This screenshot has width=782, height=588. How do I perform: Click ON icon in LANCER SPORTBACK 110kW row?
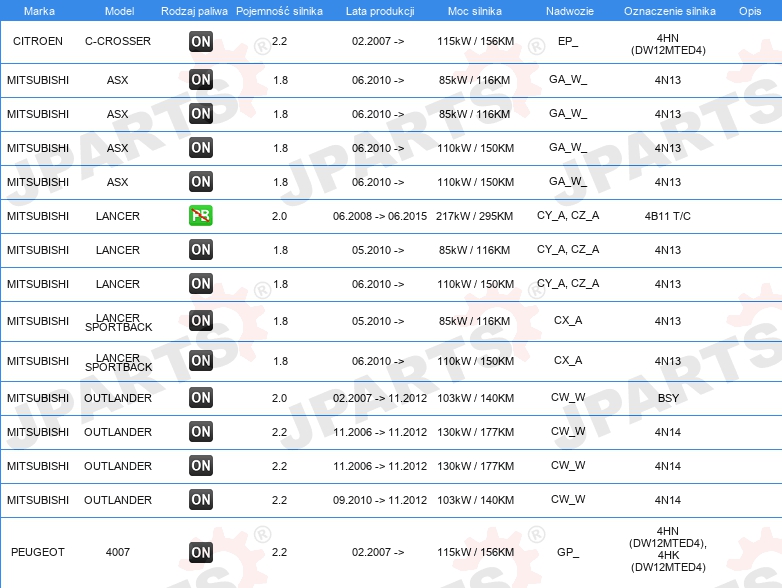click(201, 360)
